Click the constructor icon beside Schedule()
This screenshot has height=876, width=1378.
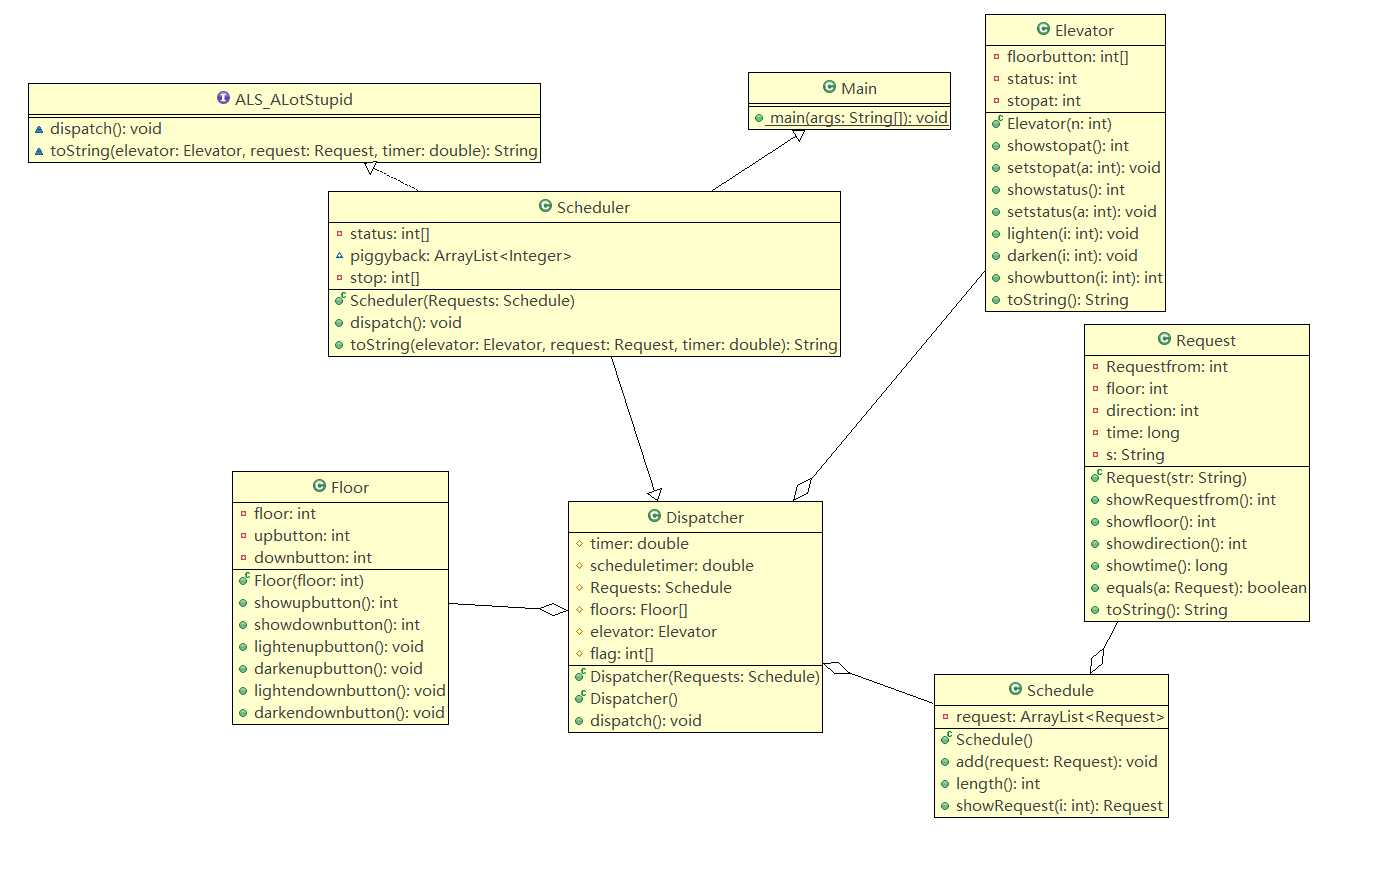[946, 738]
